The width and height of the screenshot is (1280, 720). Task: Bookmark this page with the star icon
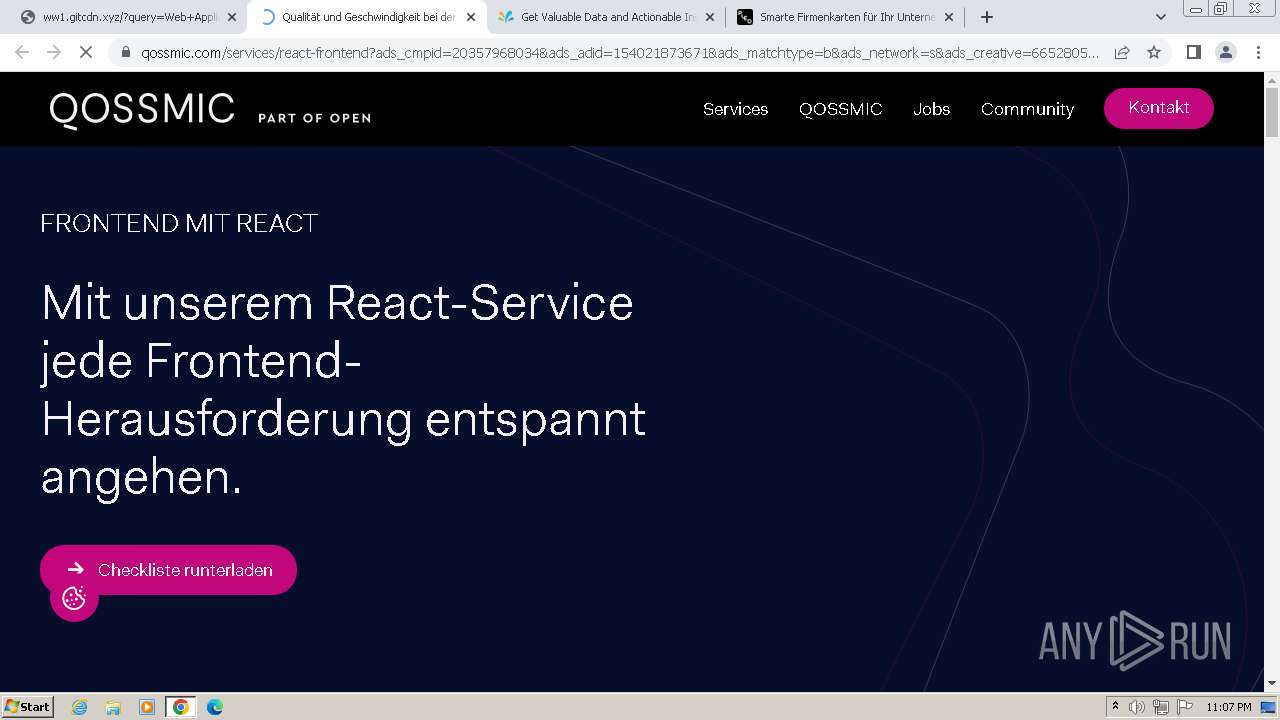coord(1154,52)
